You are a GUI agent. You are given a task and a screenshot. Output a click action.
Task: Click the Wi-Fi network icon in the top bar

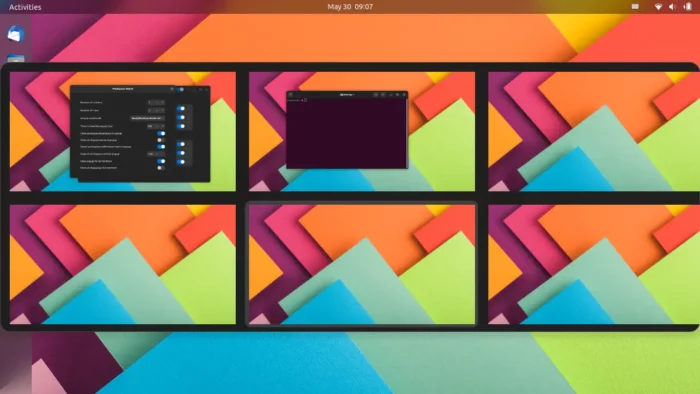(x=658, y=7)
